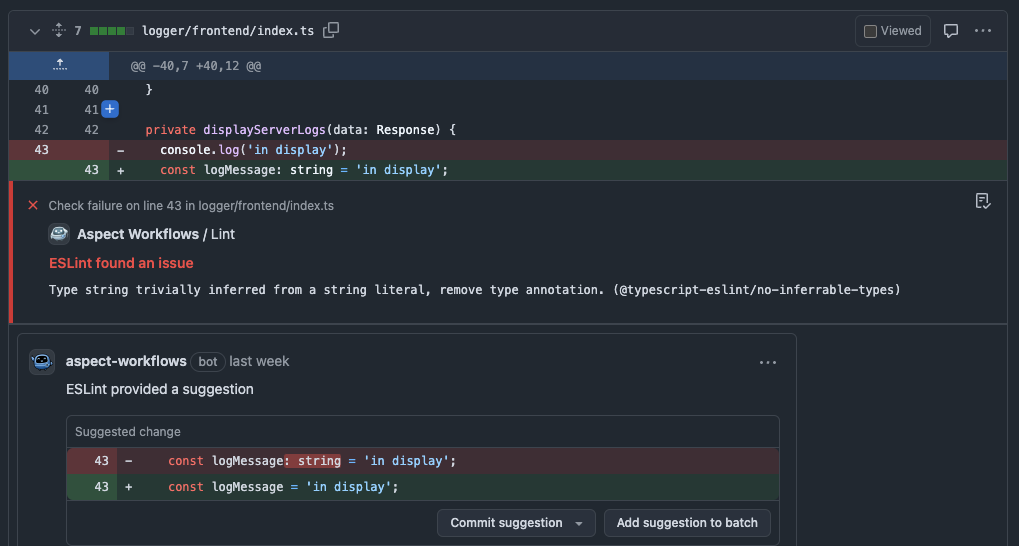This screenshot has width=1019, height=546.
Task: Open the Aspect Workflows check link
Action: coord(138,234)
